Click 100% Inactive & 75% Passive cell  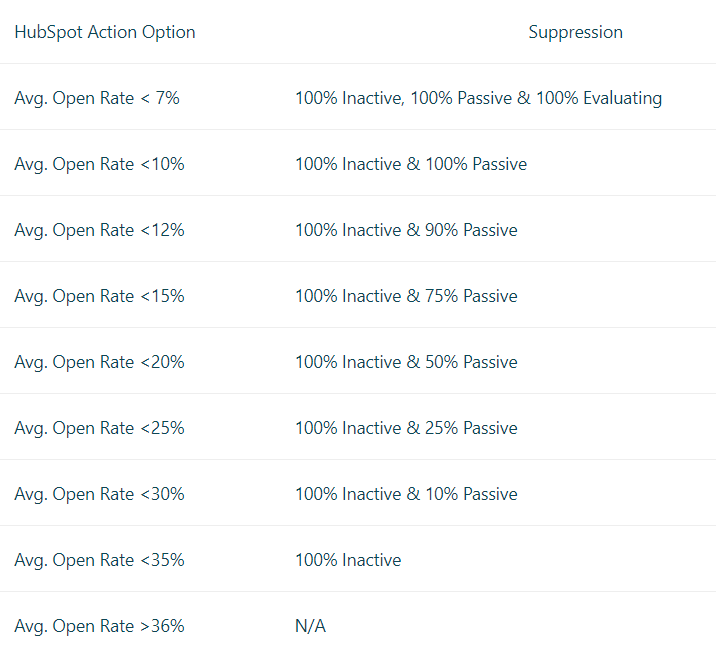coord(406,296)
